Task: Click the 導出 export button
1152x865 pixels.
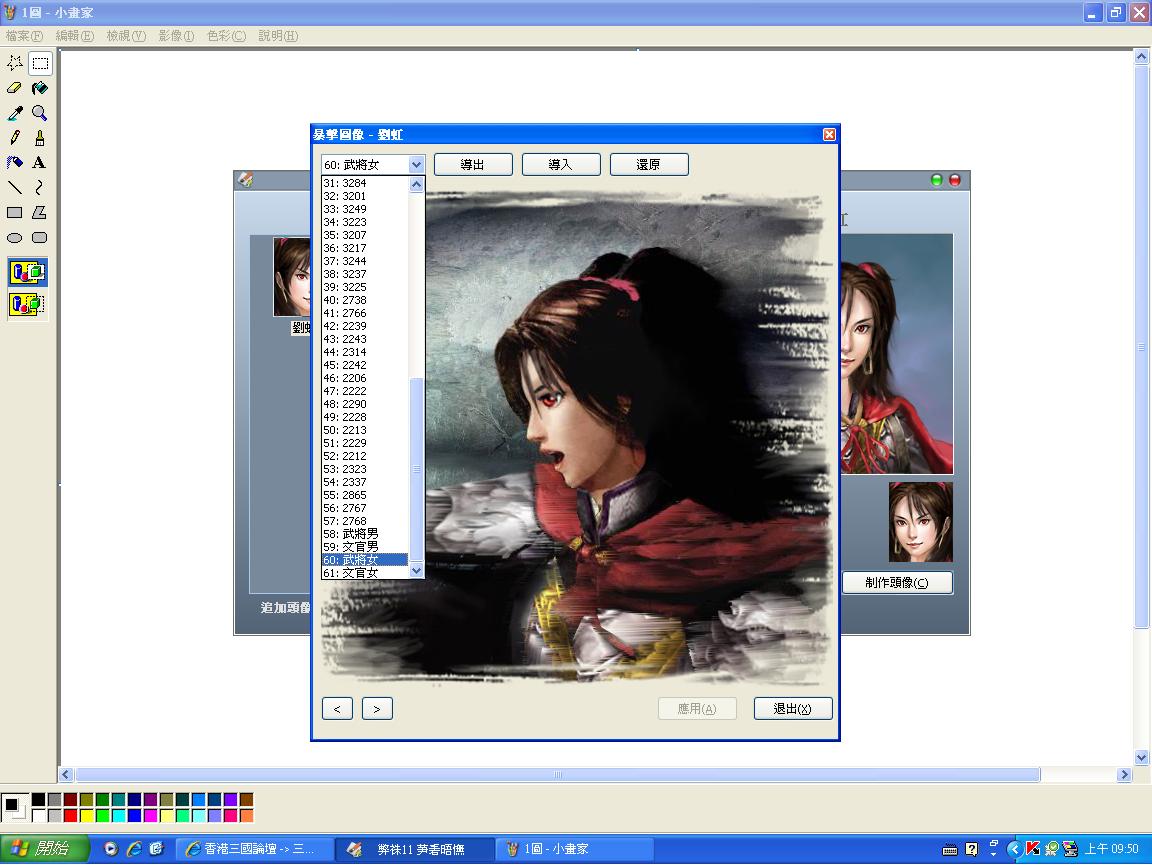Action: [x=473, y=165]
